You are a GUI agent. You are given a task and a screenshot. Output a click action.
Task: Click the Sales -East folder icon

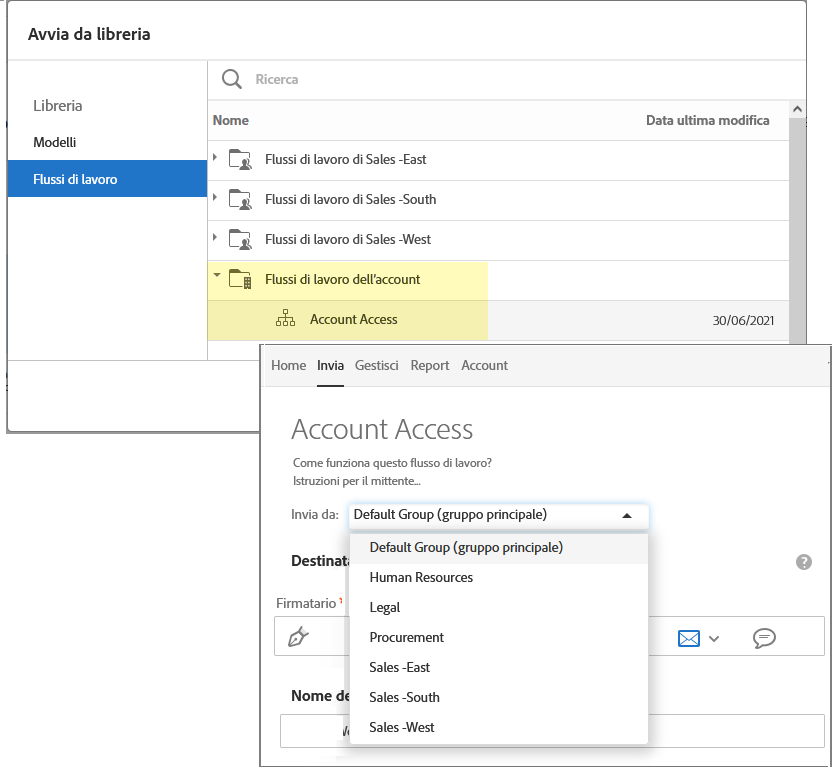pyautogui.click(x=240, y=159)
